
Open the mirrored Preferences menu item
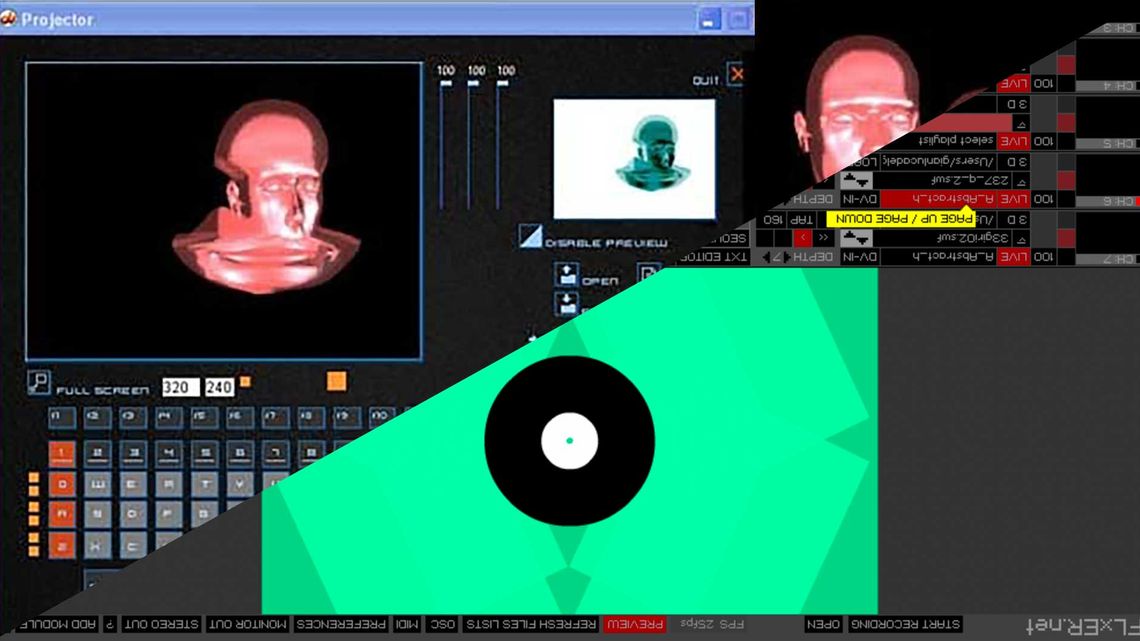point(341,624)
